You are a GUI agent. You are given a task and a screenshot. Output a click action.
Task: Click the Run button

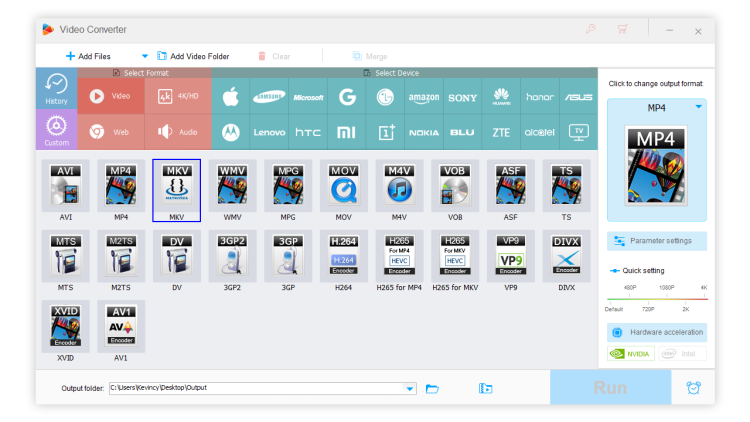(610, 387)
